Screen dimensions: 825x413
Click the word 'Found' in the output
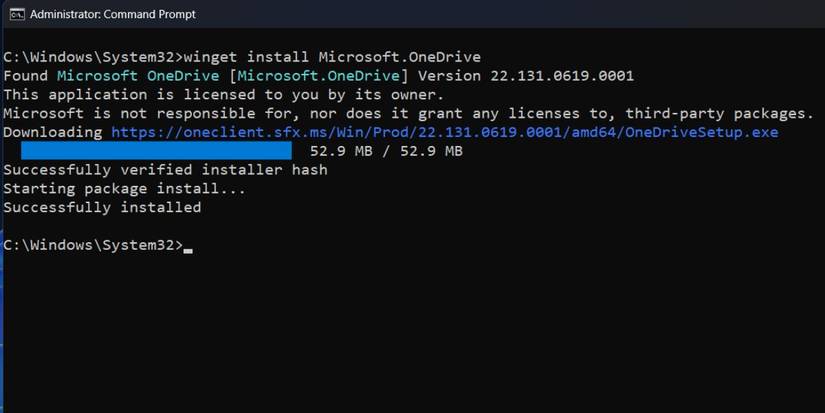(26, 75)
